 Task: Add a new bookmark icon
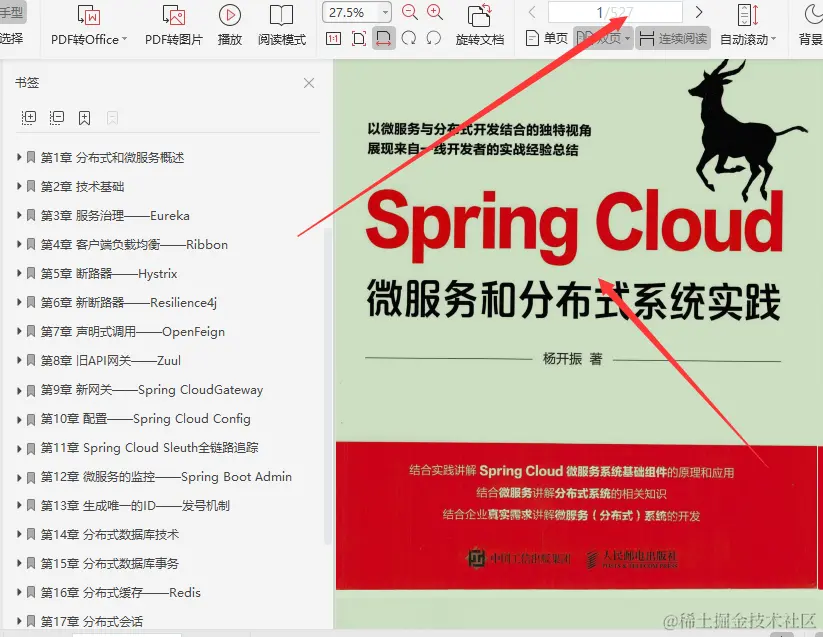pos(85,118)
